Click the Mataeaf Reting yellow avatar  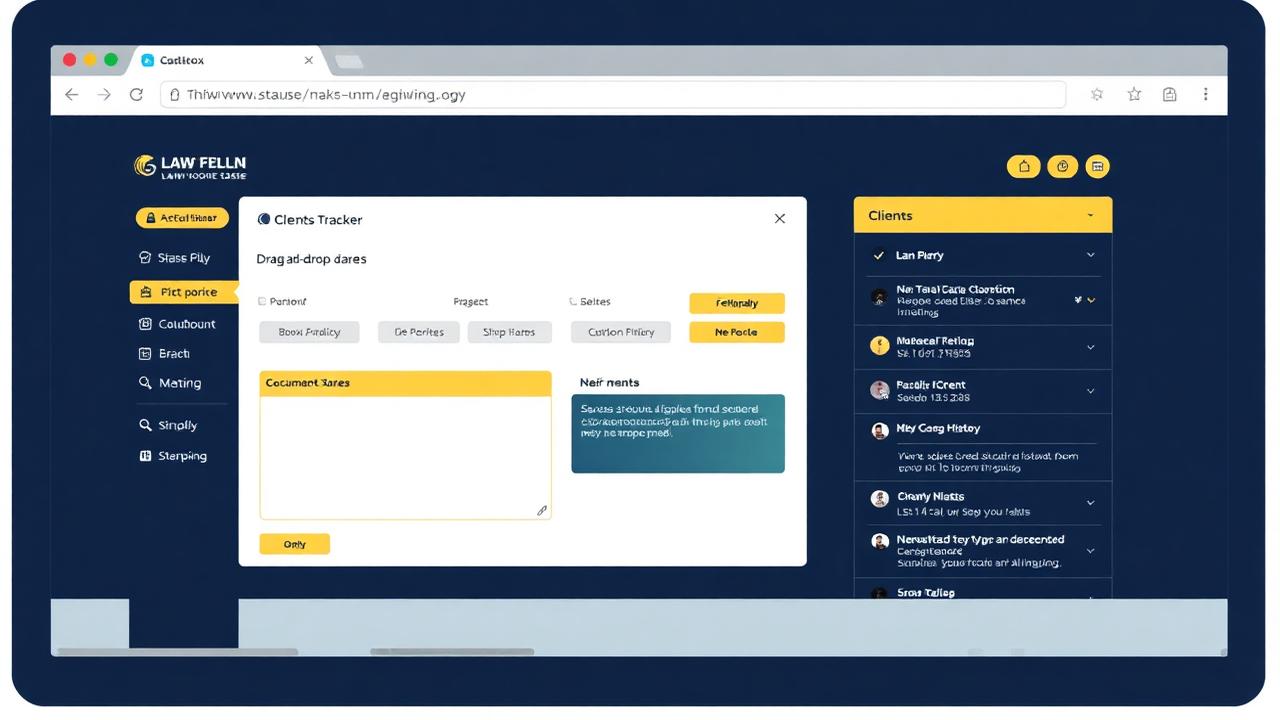(880, 346)
